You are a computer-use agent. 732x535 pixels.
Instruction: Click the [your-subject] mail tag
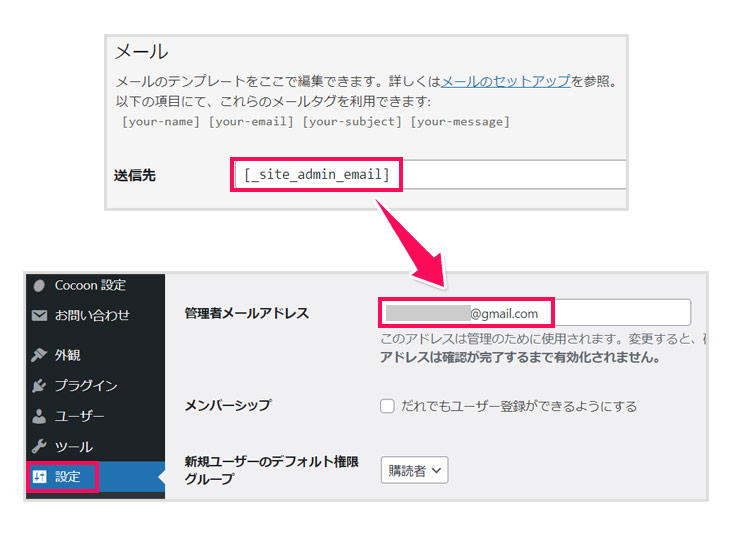(x=352, y=121)
